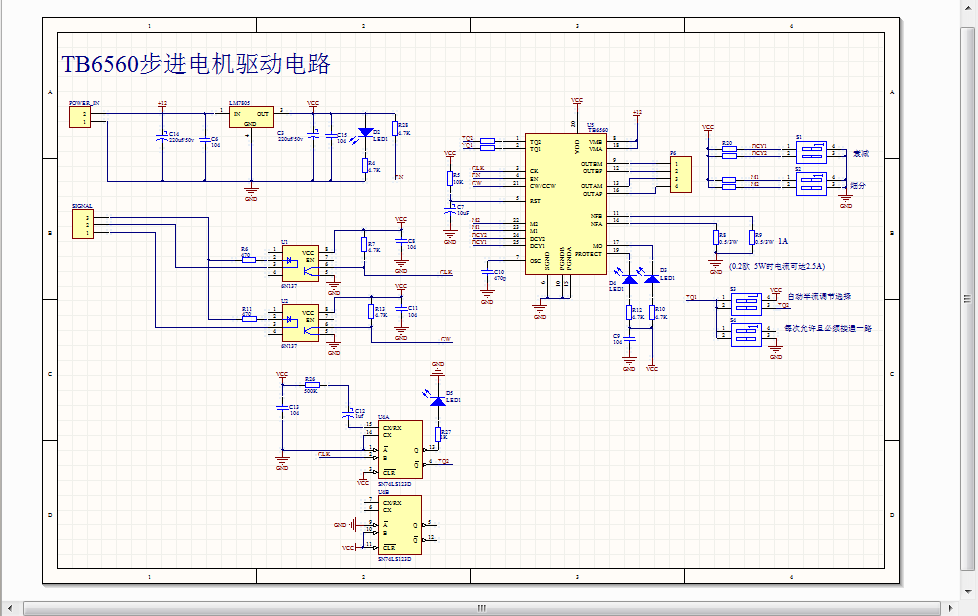The image size is (978, 616).
Task: Click the vertical scrollbar thumb
Action: point(967,299)
